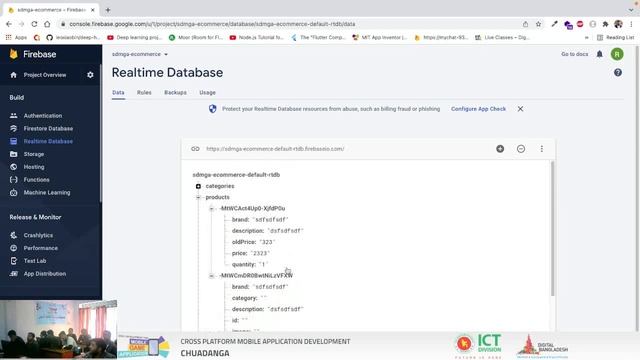Switch to the Data tab
The height and width of the screenshot is (360, 640).
(118, 93)
